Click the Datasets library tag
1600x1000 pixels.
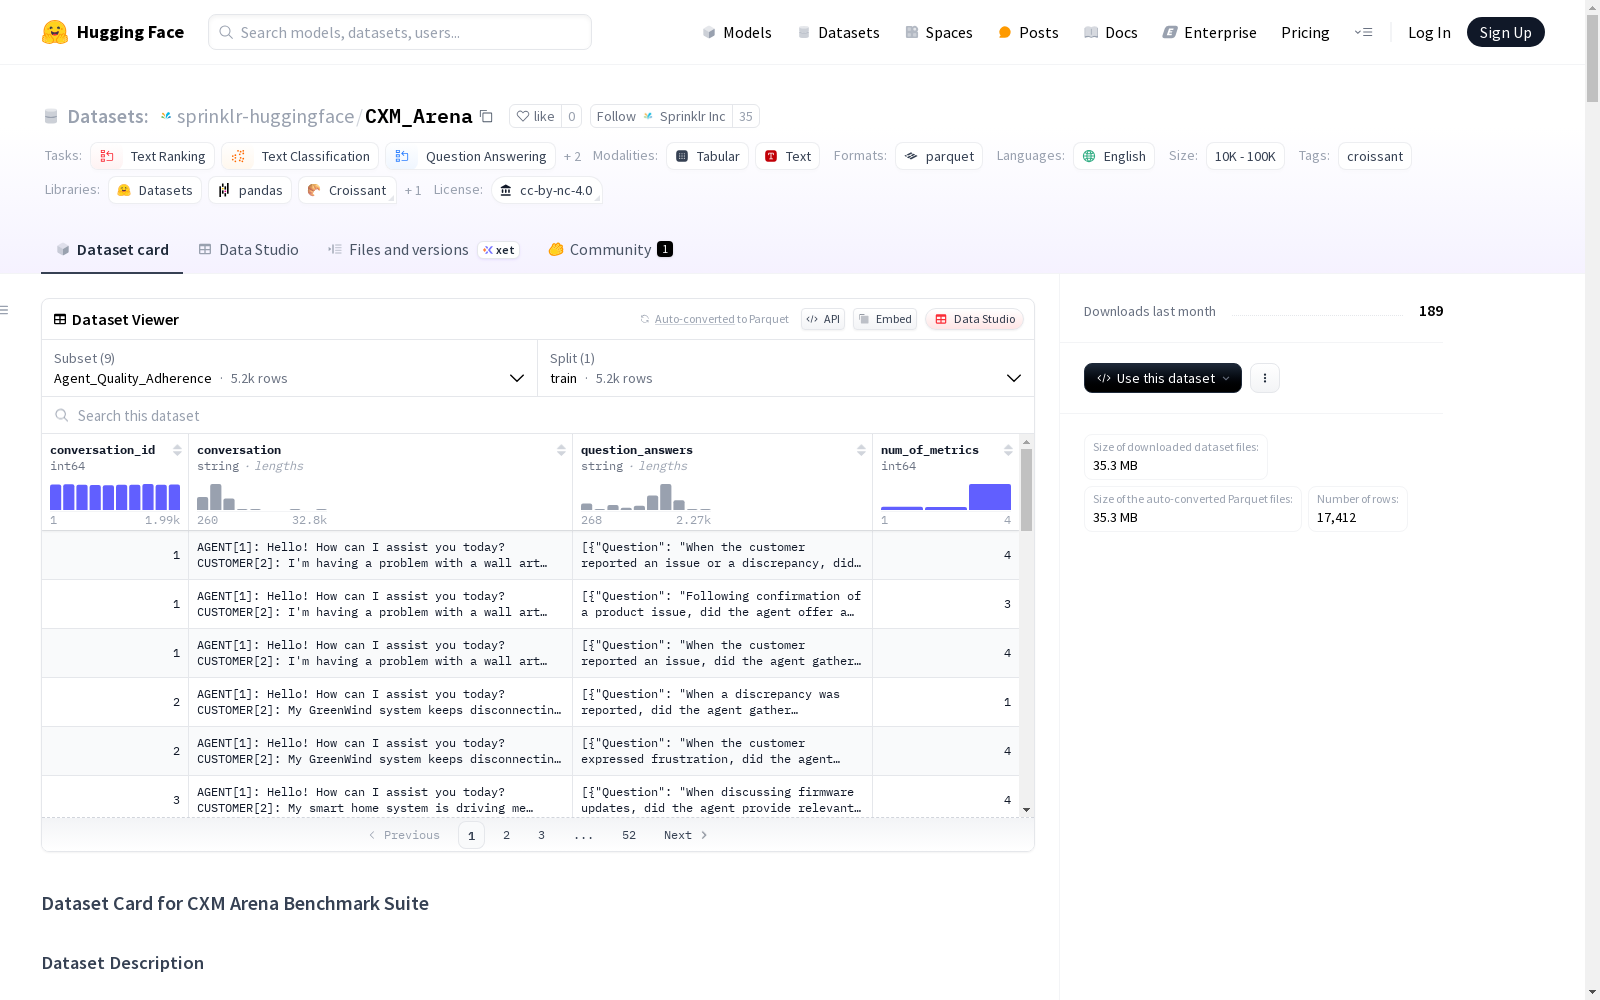[155, 190]
